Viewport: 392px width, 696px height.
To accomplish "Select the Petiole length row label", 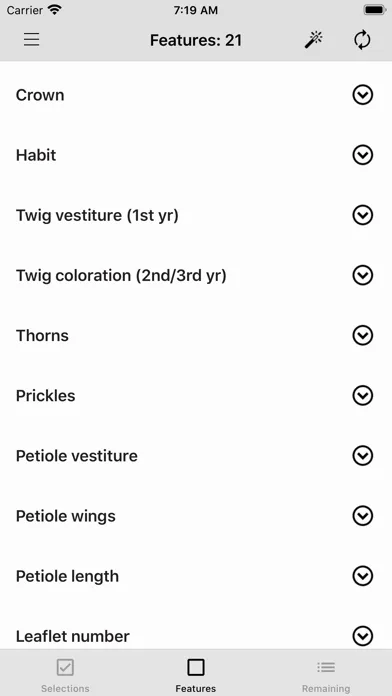I will [x=67, y=576].
